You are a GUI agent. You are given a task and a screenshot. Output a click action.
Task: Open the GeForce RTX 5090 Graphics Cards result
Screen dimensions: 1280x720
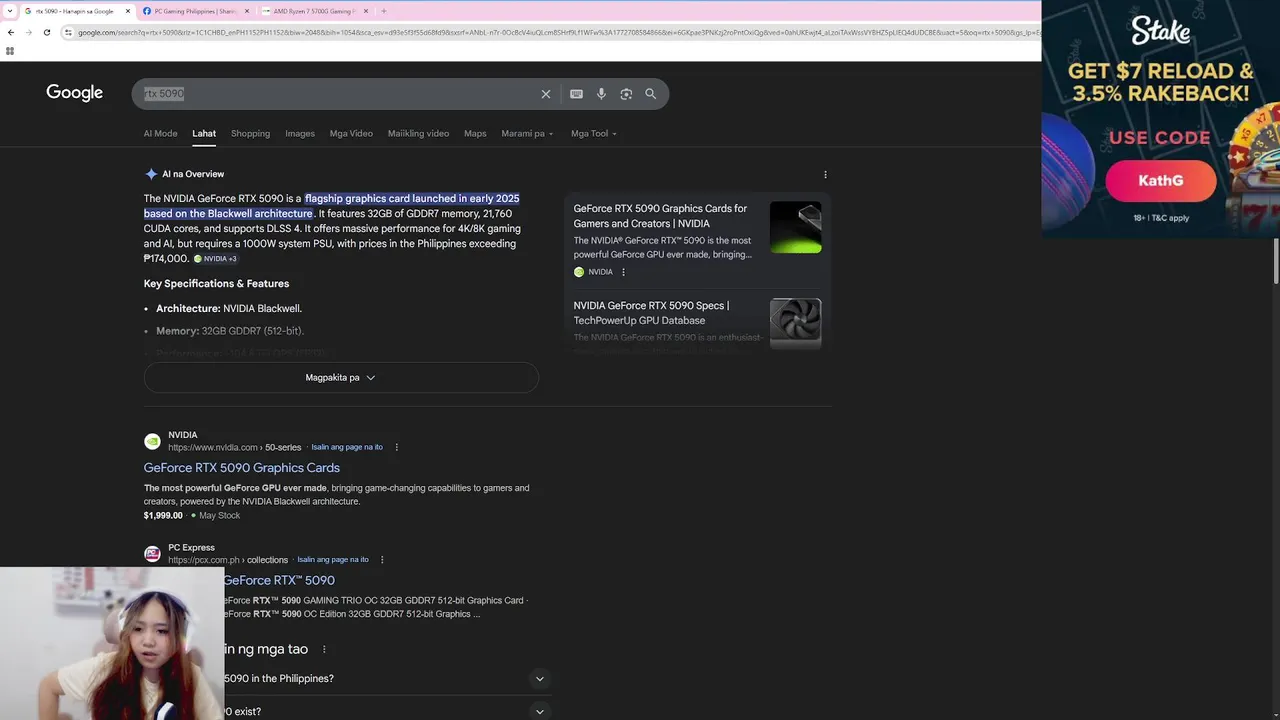click(242, 468)
